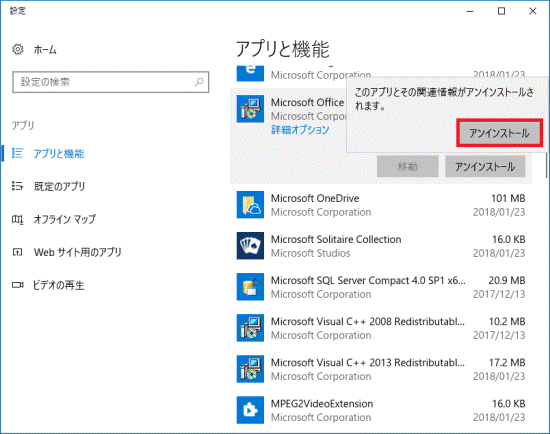Select the MPEG2VideoExtension entry
550x434 pixels.
(x=381, y=410)
